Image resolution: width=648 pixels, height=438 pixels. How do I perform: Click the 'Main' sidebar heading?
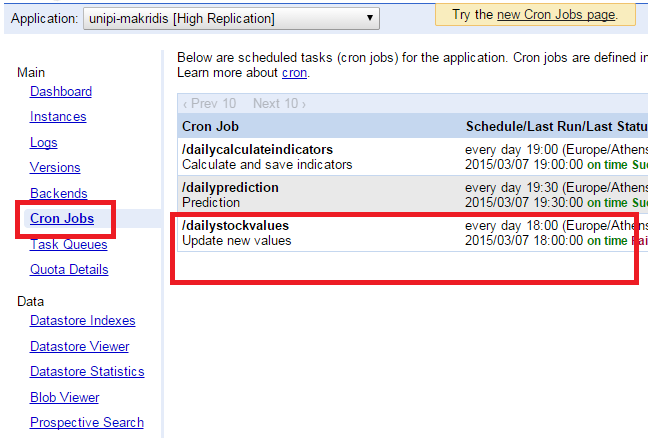[x=31, y=72]
